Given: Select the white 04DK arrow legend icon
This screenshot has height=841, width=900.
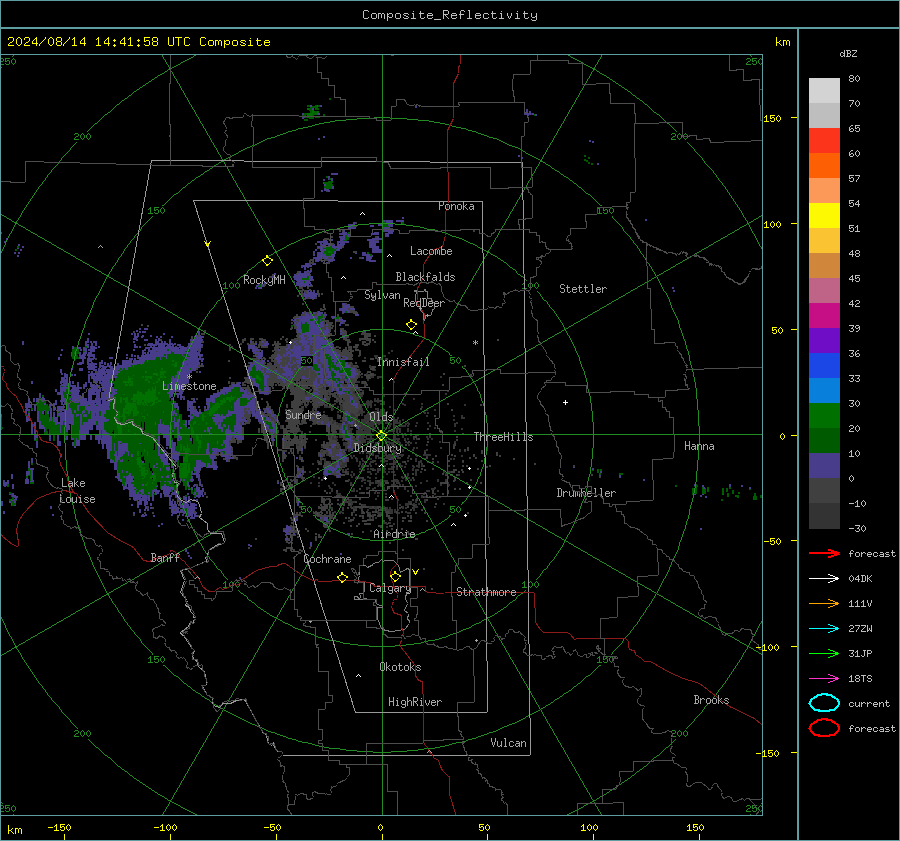Looking at the screenshot, I should click(x=824, y=579).
